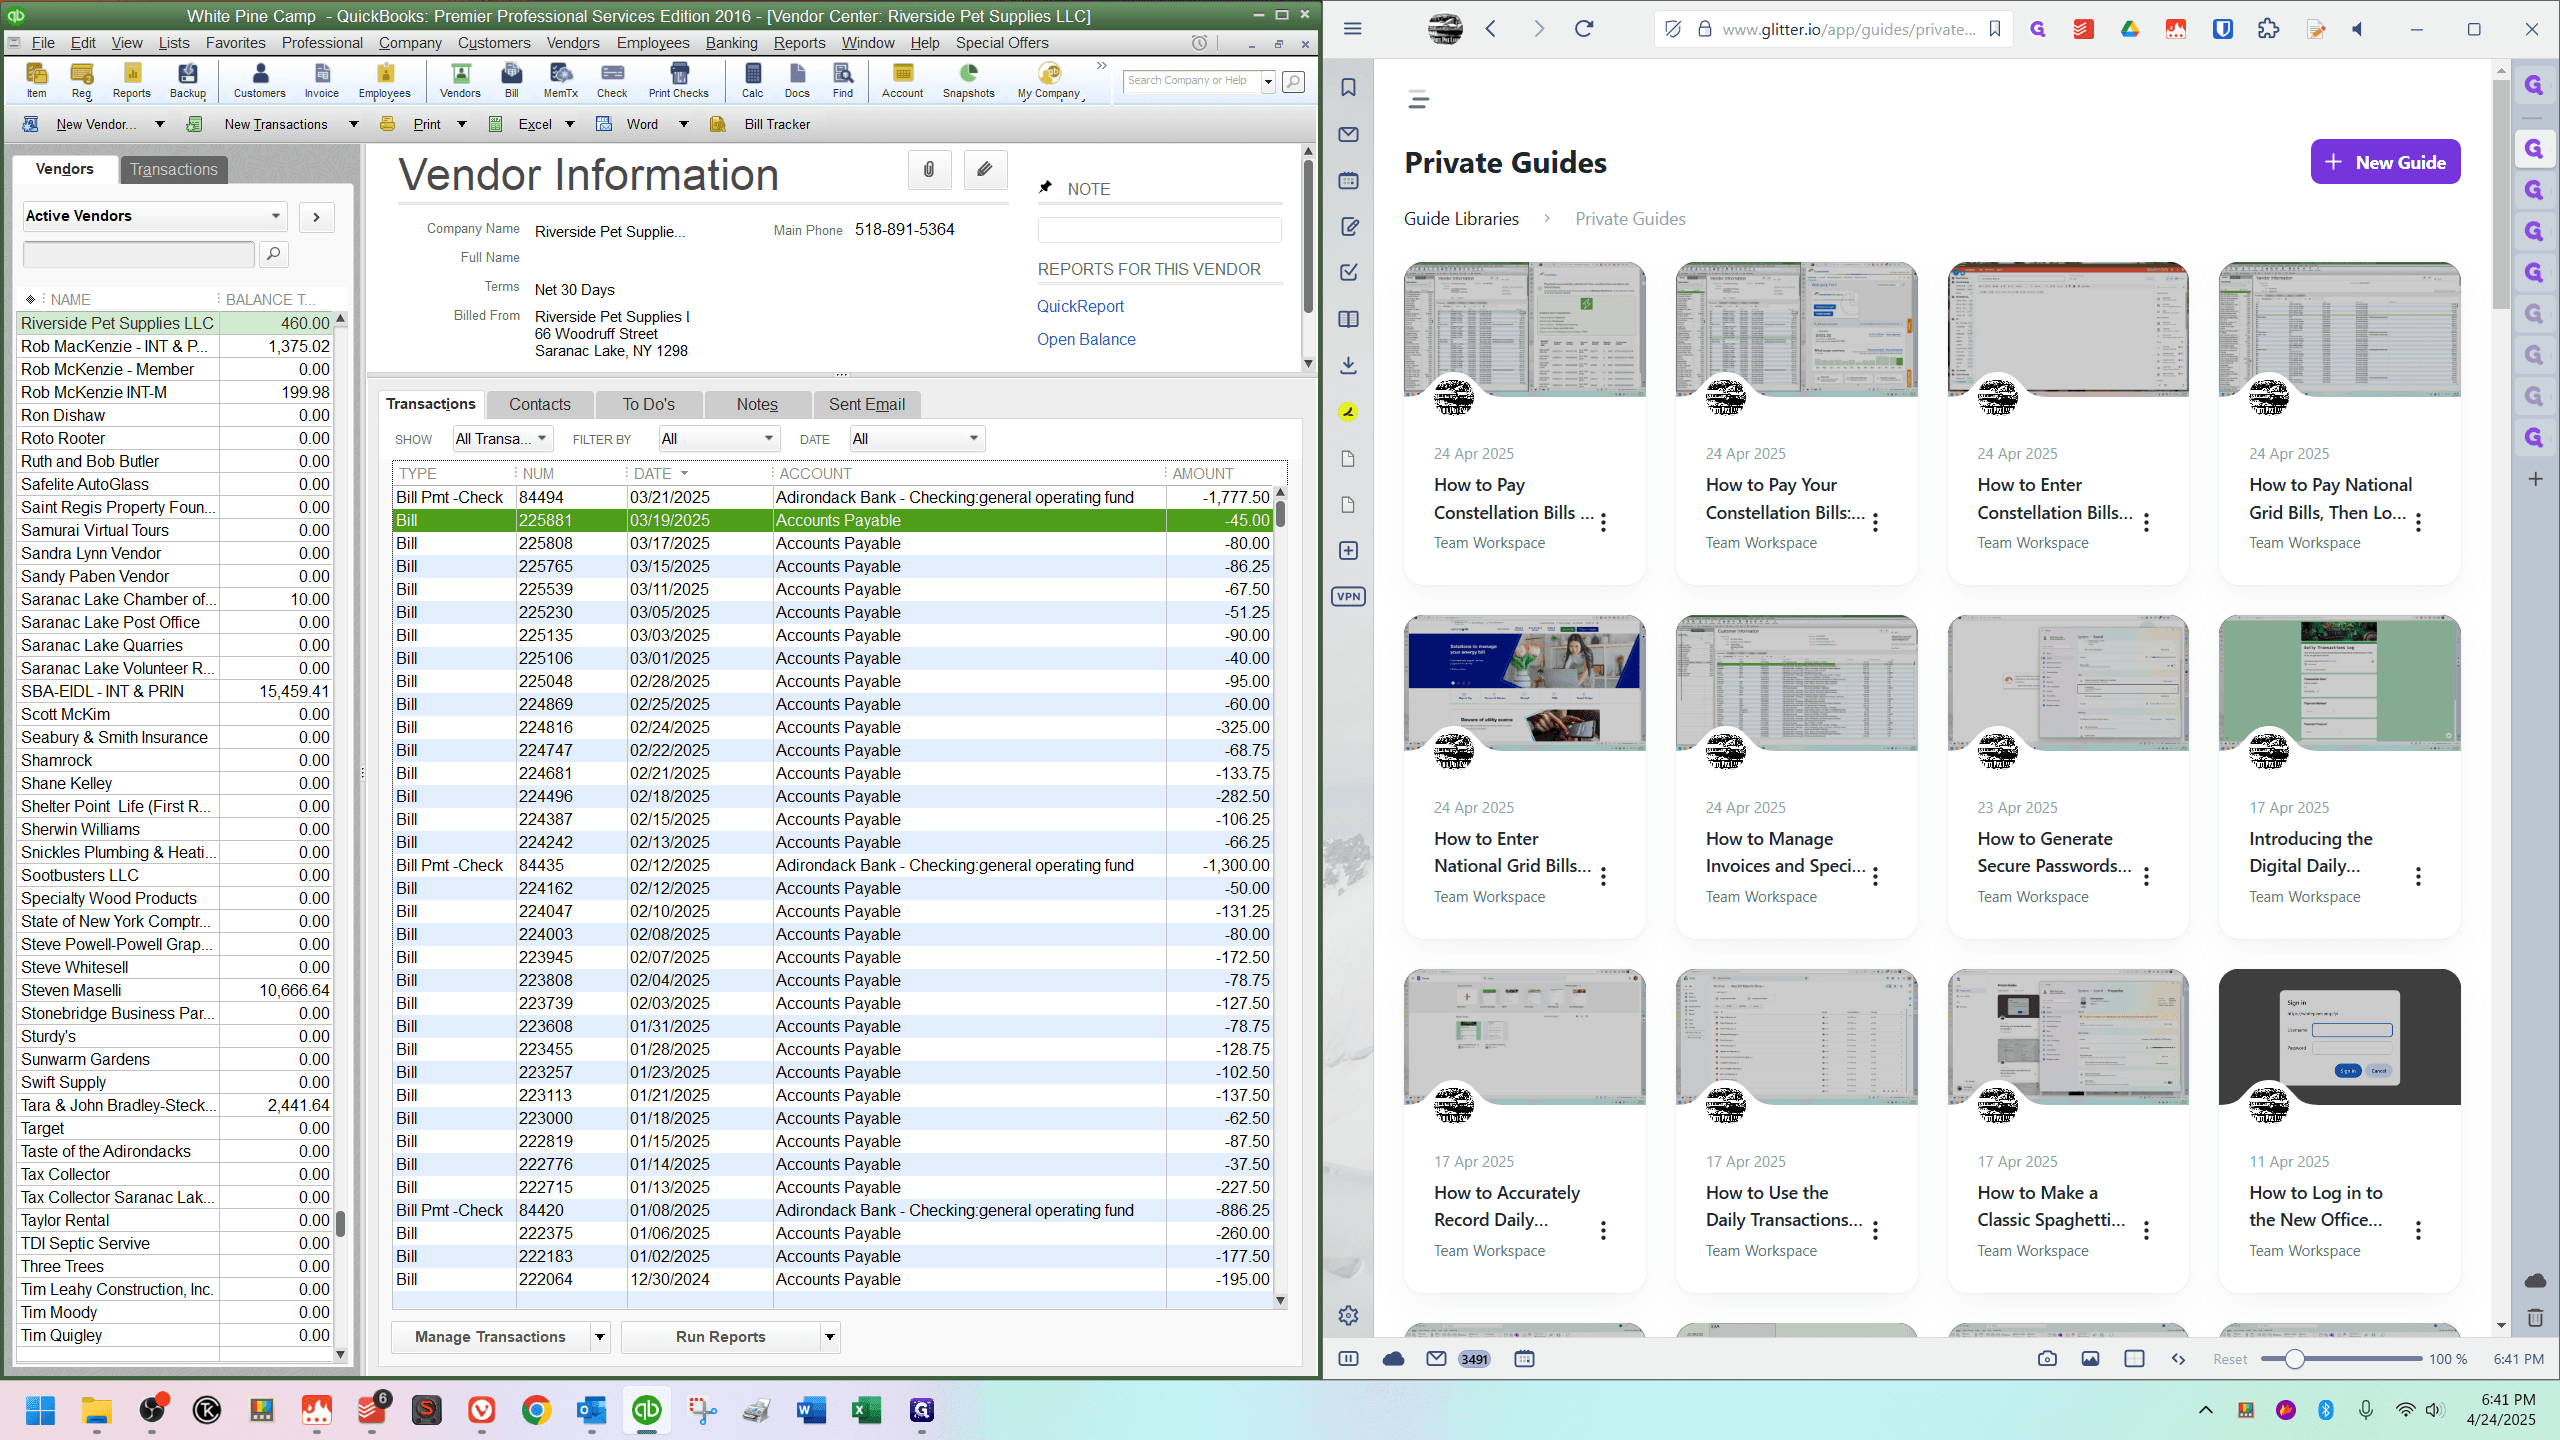2560x1440 pixels.
Task: Click the Find toolbar icon
Action: 843,80
